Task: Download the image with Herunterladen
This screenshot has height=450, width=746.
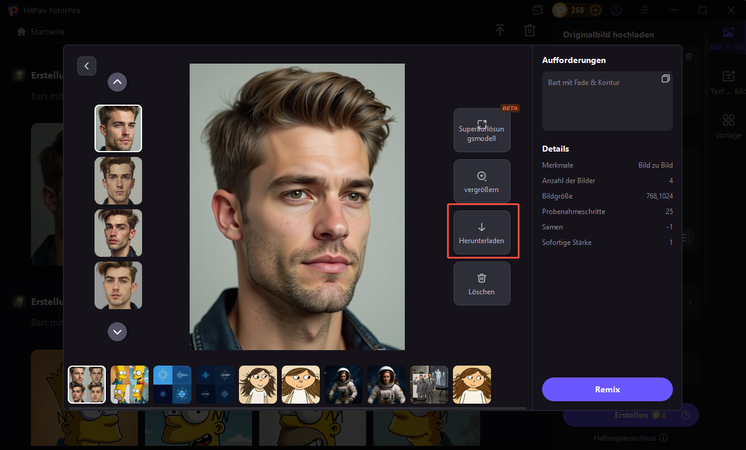Action: (481, 232)
